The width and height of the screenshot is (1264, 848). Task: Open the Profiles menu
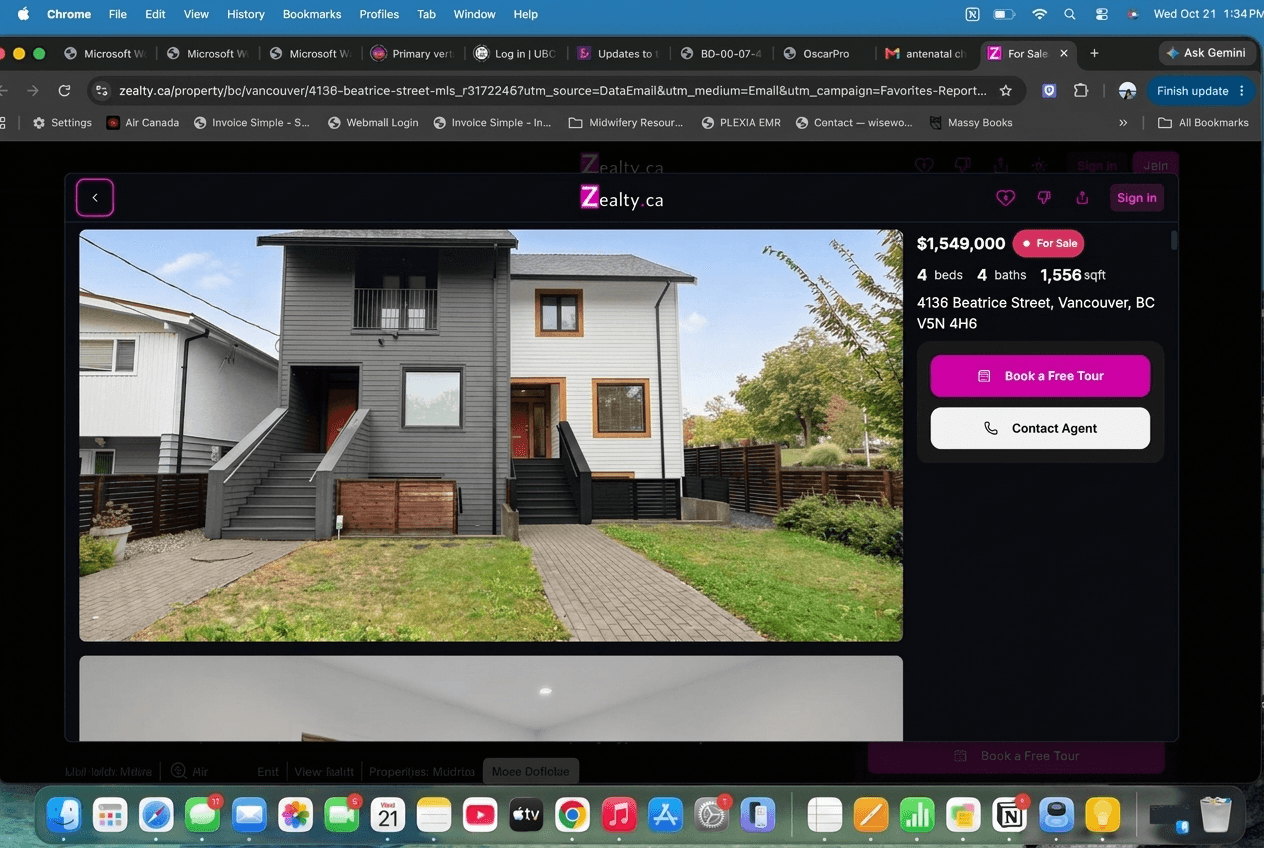click(379, 14)
